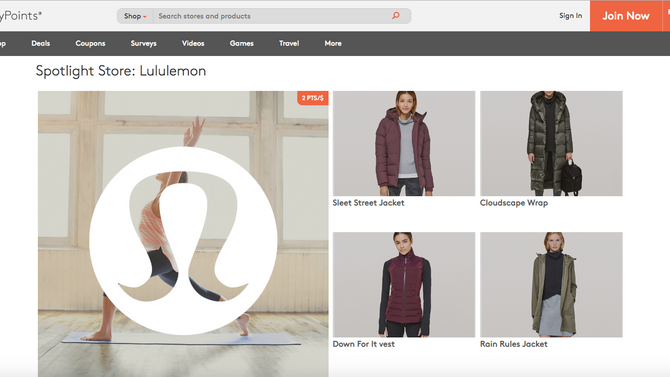Click the Sleet Street Jacket title

click(368, 203)
